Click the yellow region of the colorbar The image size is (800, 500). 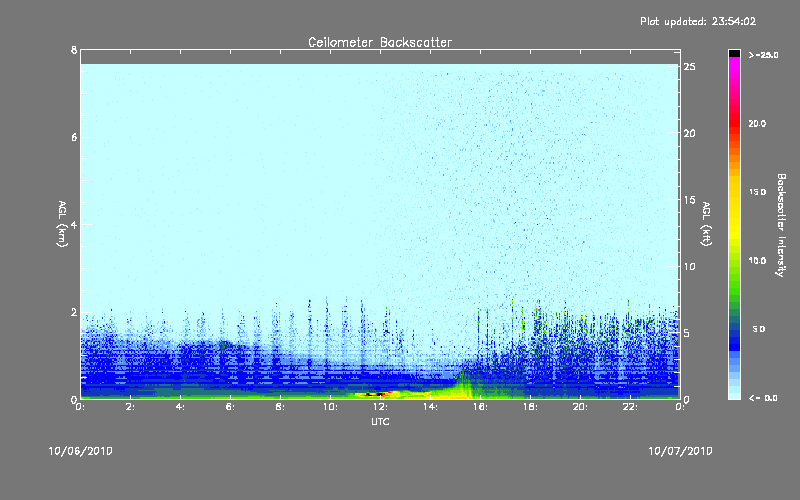tap(734, 209)
